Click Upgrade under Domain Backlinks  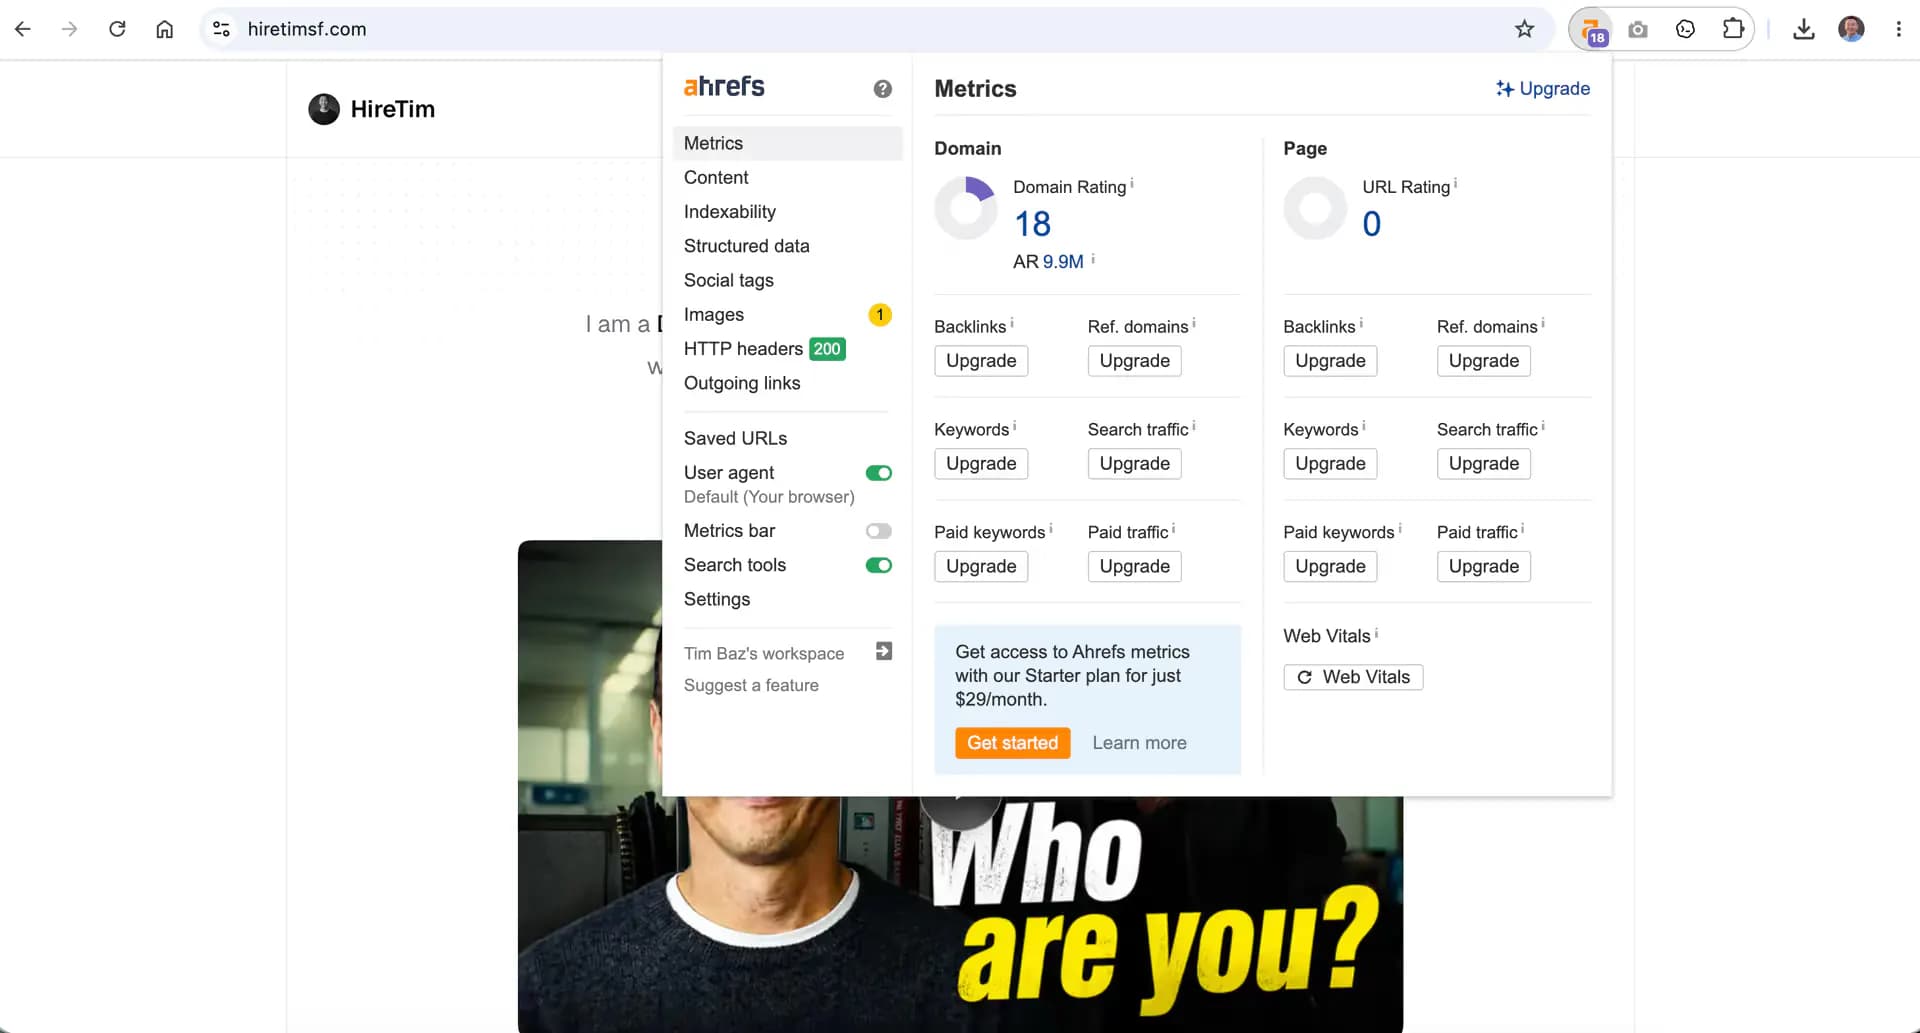click(981, 361)
